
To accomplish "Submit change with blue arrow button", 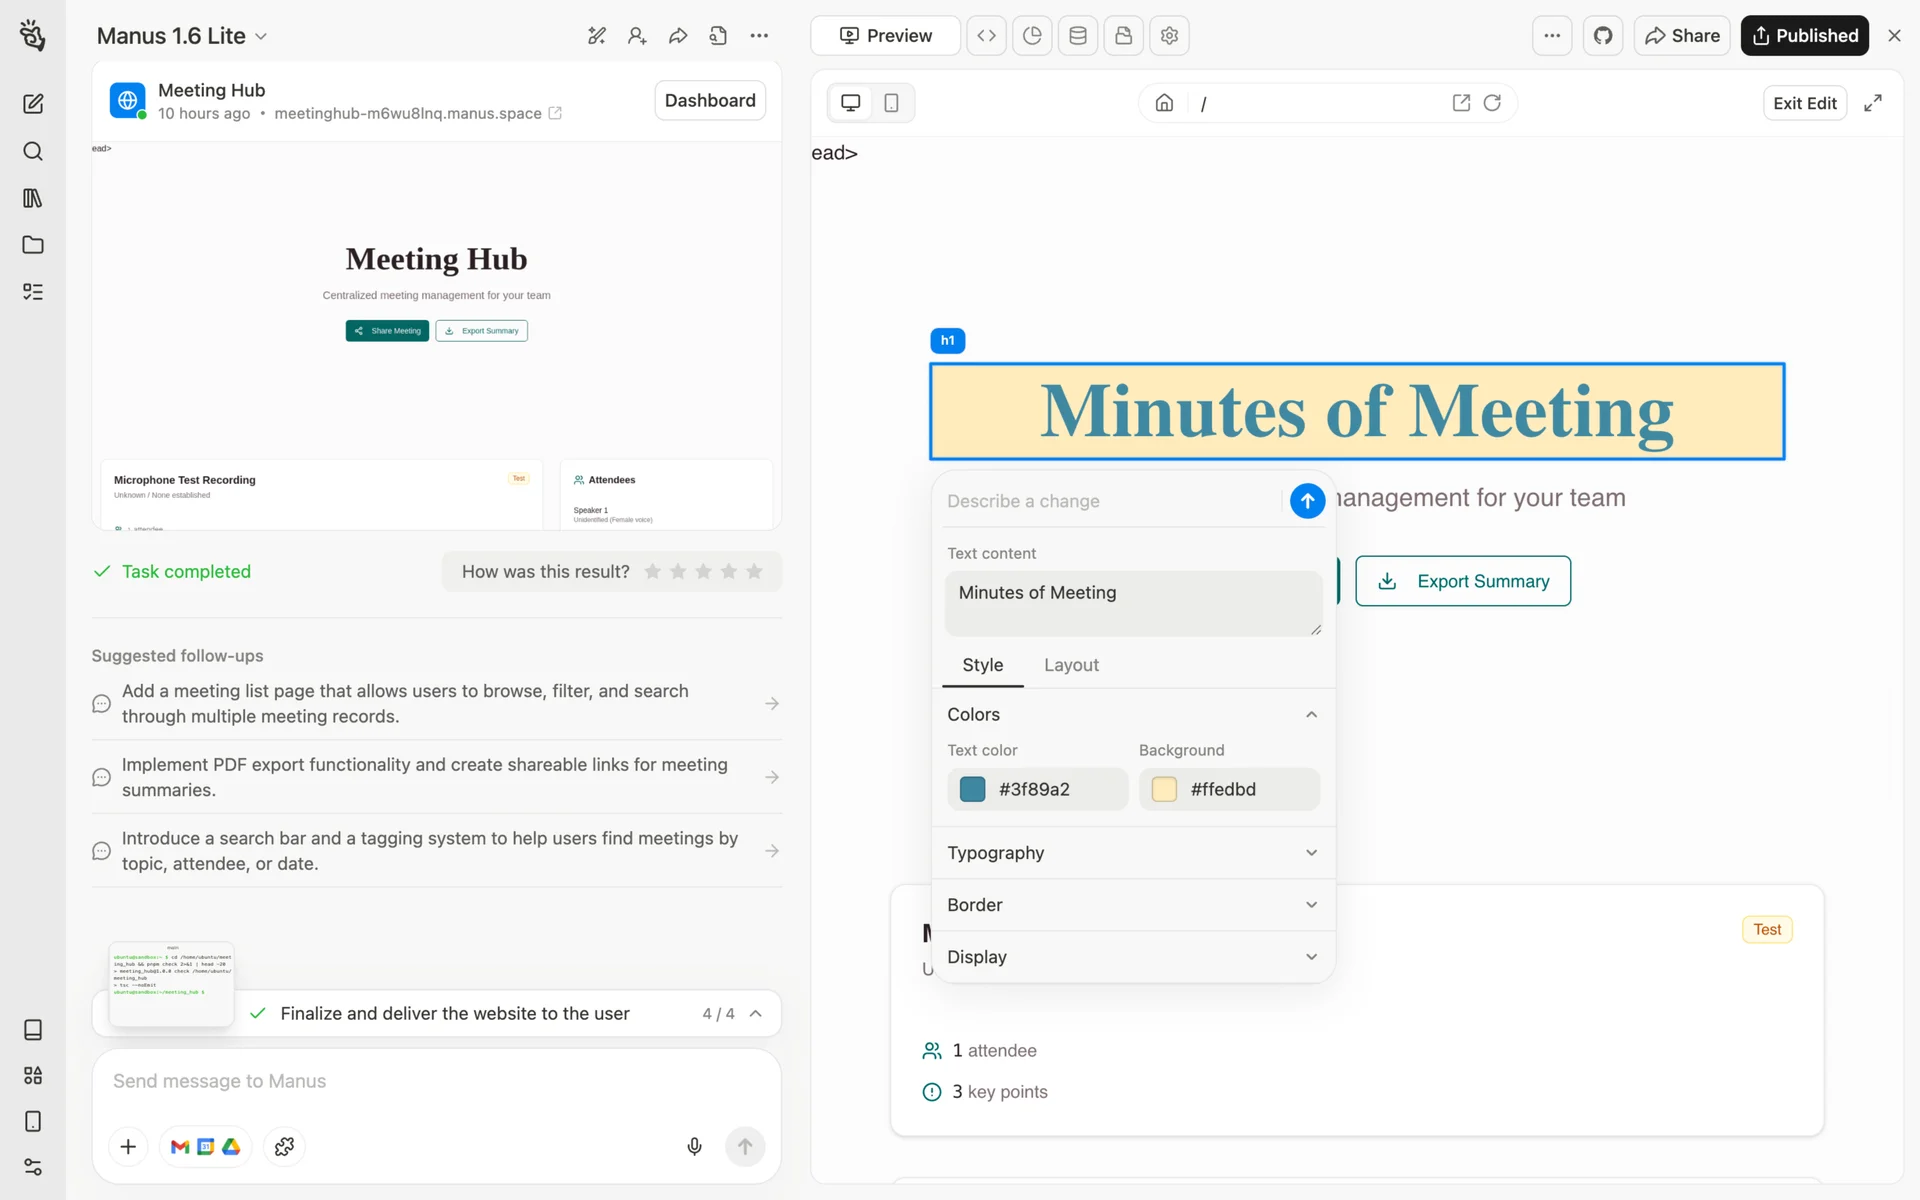I will 1307,501.
